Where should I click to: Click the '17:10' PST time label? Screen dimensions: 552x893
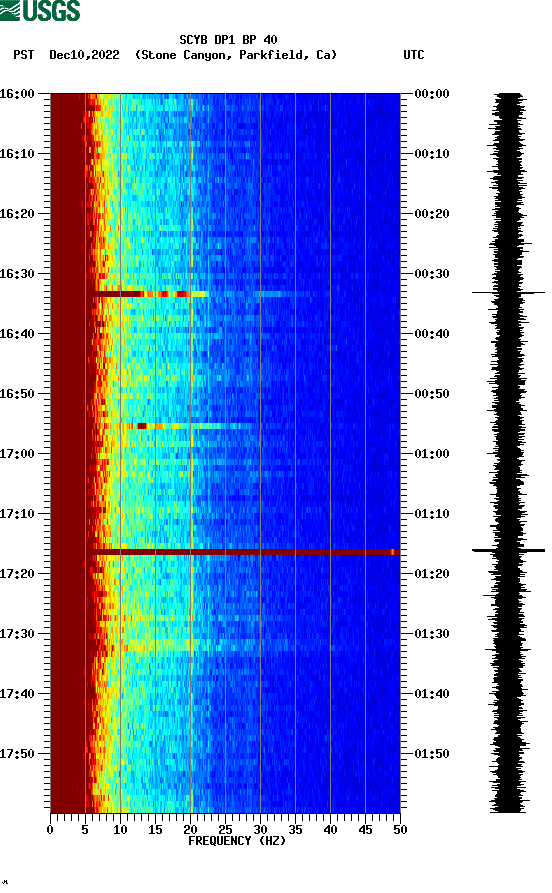[x=17, y=514]
